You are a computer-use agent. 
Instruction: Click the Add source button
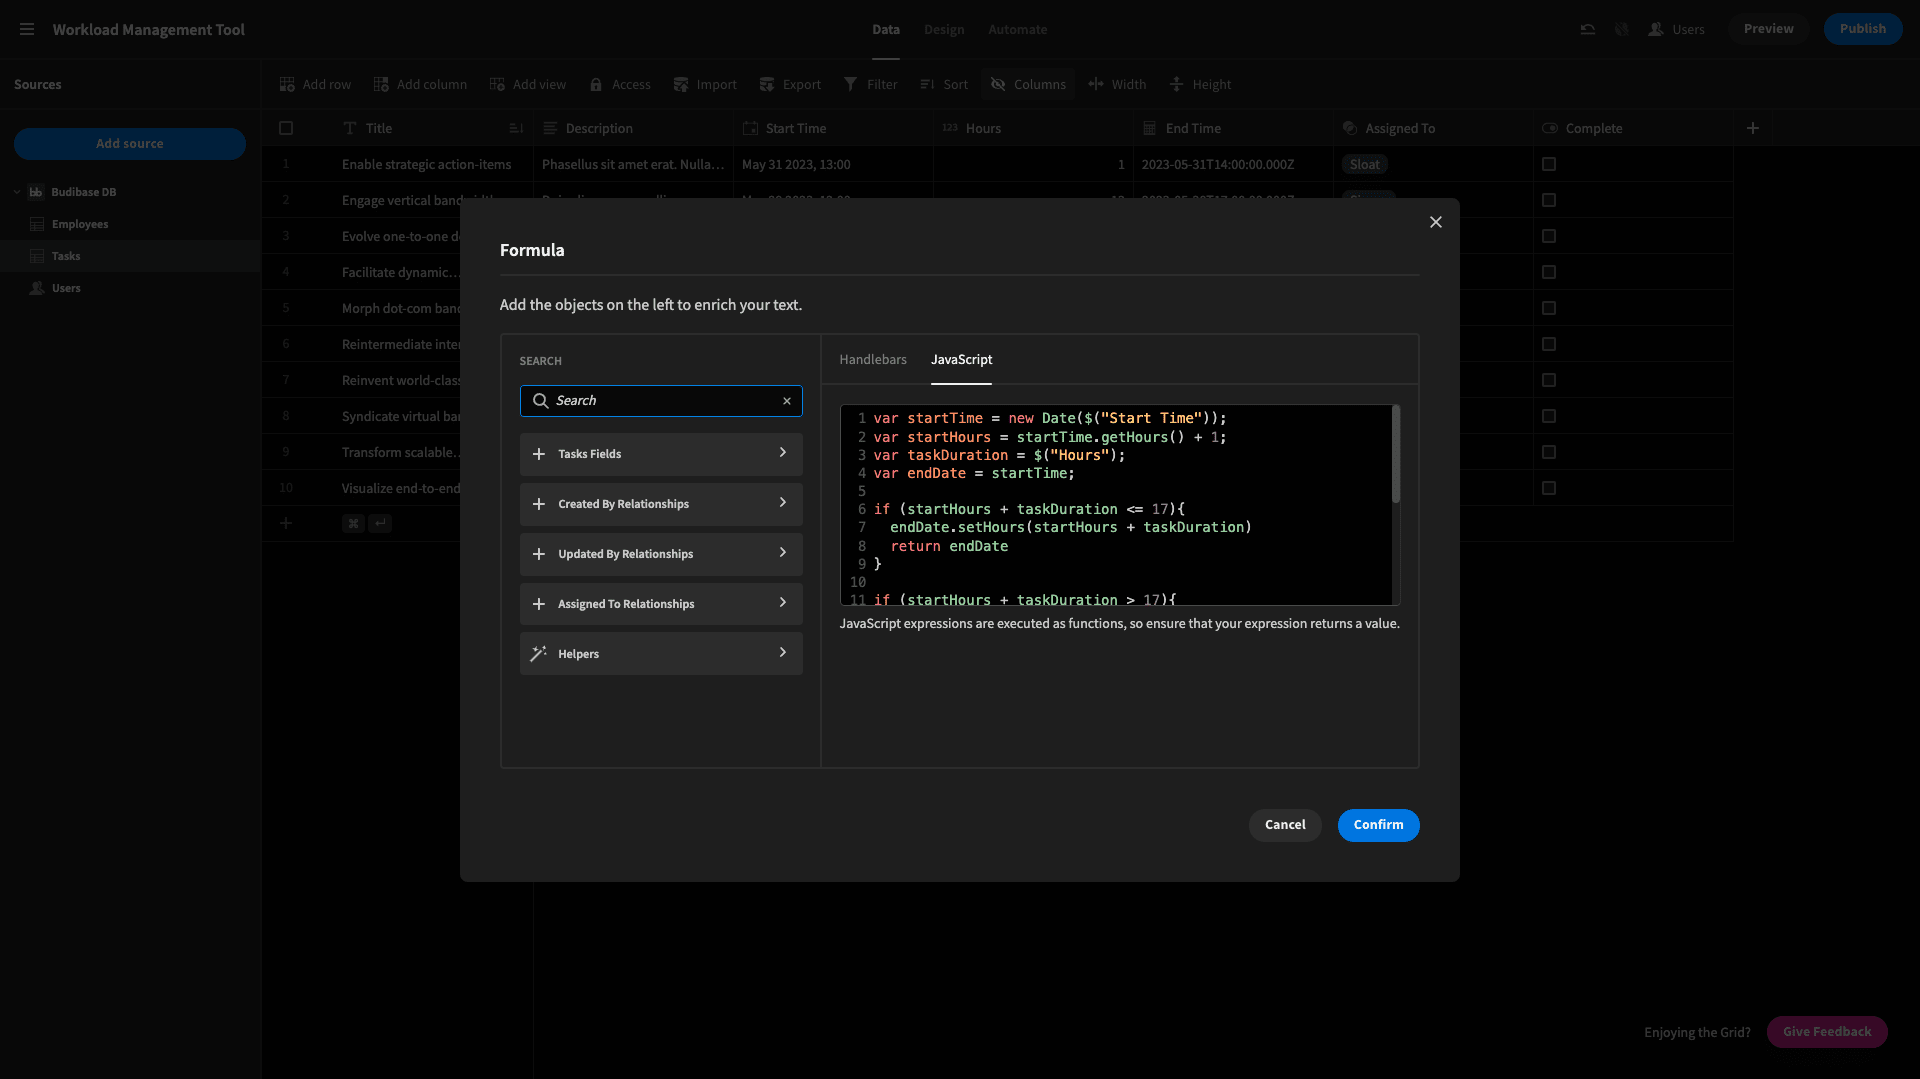coord(130,144)
